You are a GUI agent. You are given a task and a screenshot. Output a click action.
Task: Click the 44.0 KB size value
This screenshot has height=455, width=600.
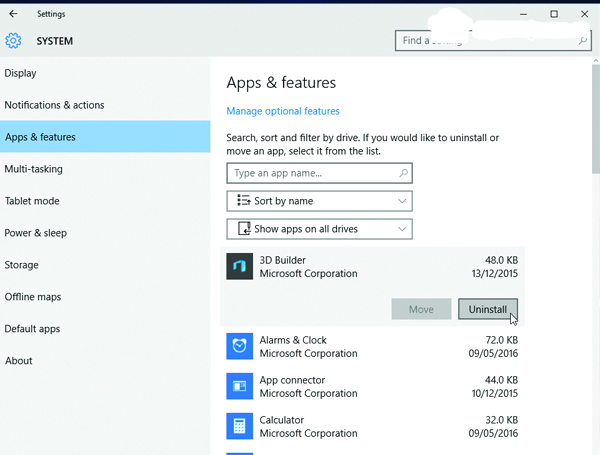click(x=501, y=380)
